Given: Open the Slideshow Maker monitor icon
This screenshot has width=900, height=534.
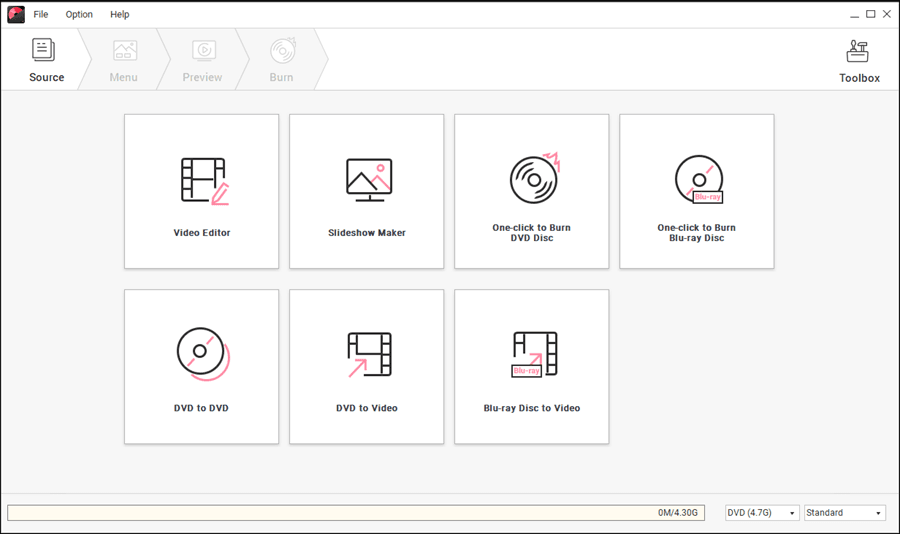Looking at the screenshot, I should click(x=369, y=180).
